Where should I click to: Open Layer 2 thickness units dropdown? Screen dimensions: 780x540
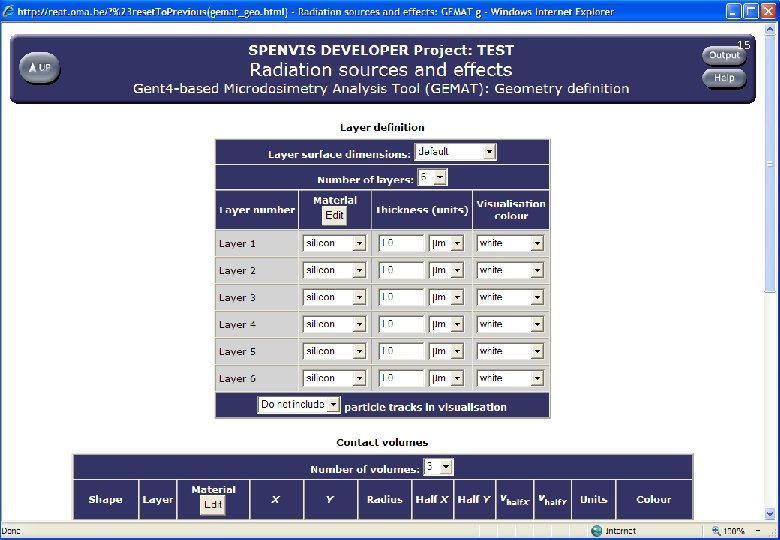pos(446,270)
